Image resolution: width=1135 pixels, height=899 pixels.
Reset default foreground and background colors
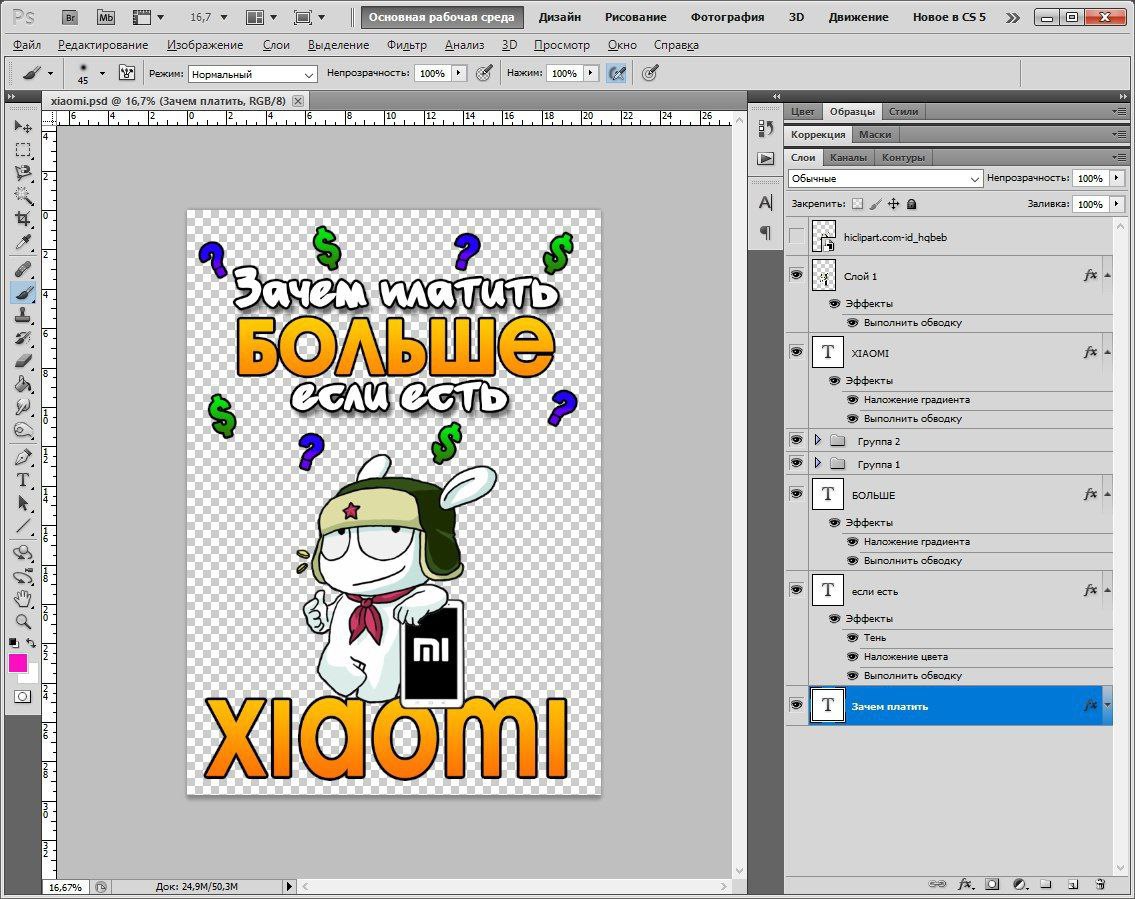[13, 643]
